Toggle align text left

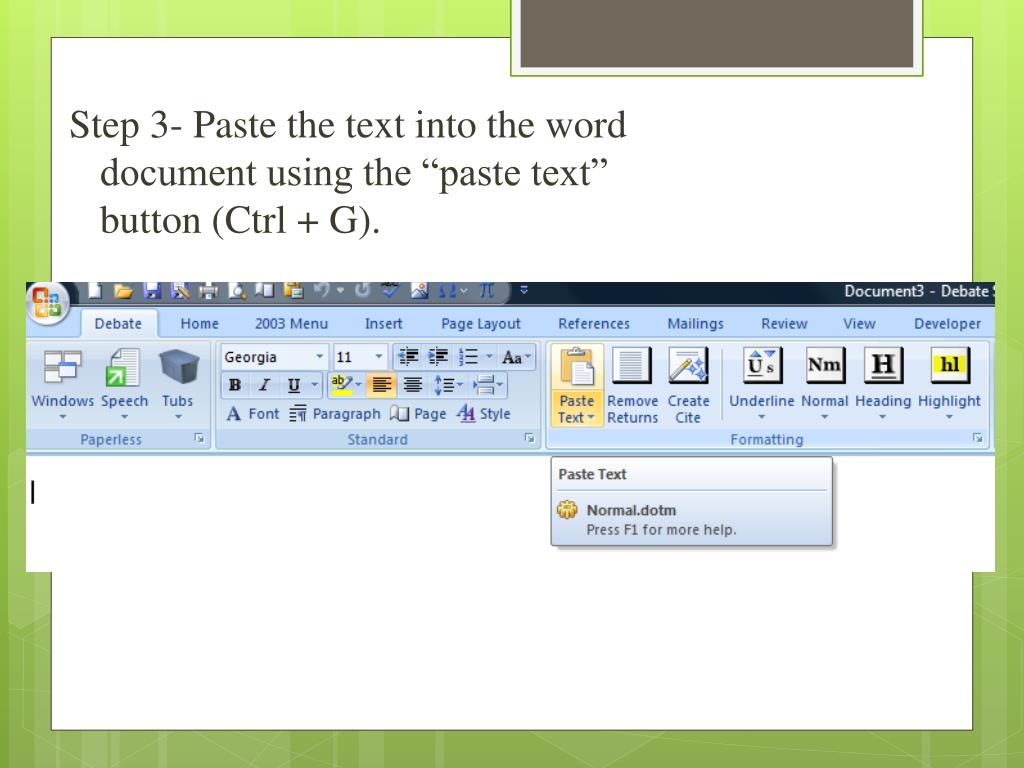[382, 385]
